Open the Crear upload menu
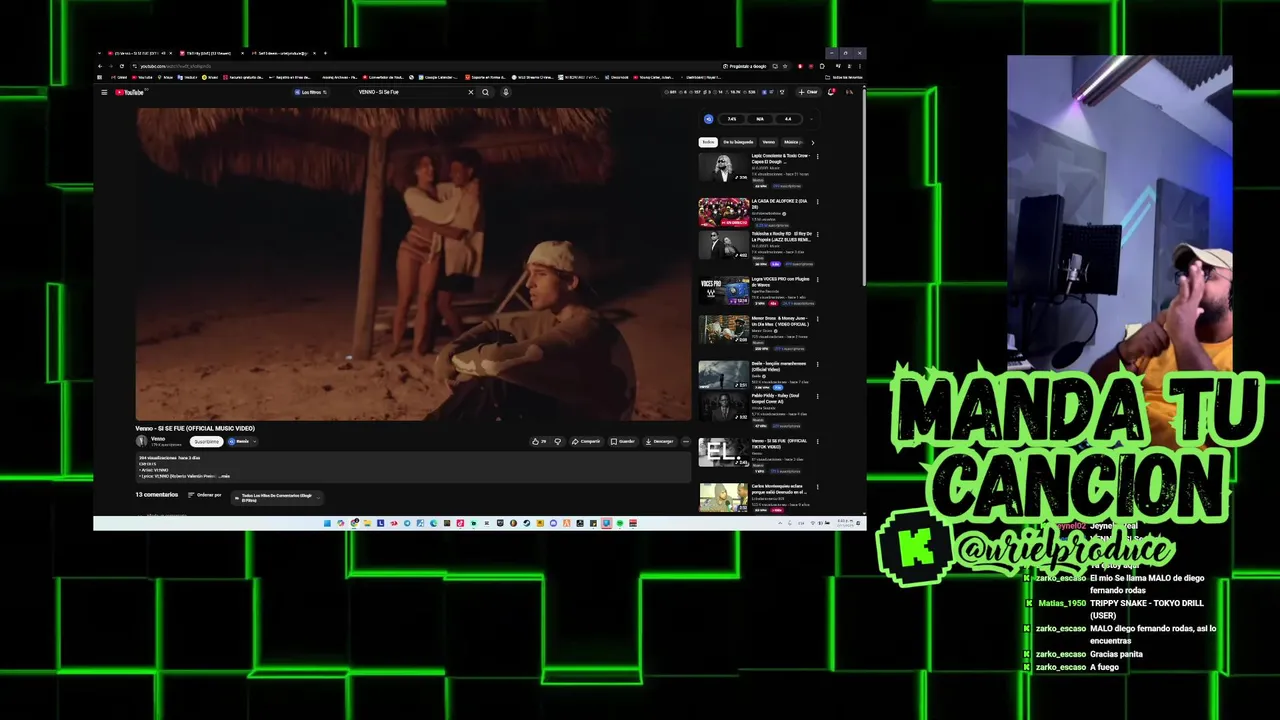Screen dimensions: 1280x720 [x=810, y=92]
